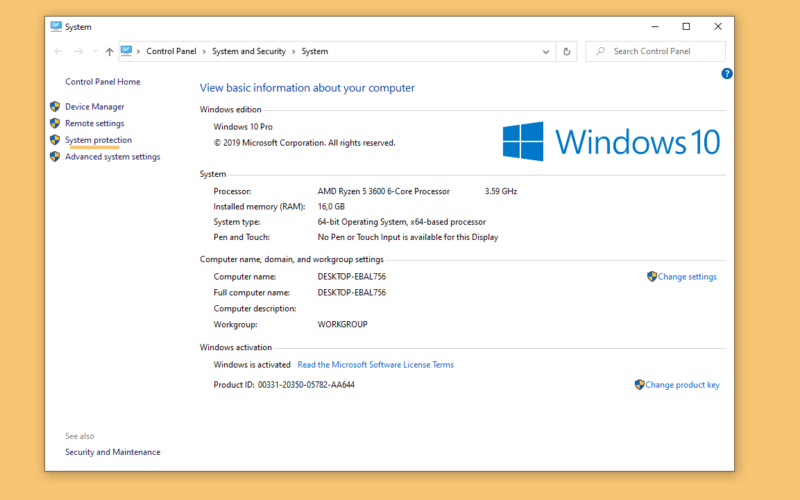Open Security and Maintenance link
Screen dimensions: 800x500
point(113,452)
